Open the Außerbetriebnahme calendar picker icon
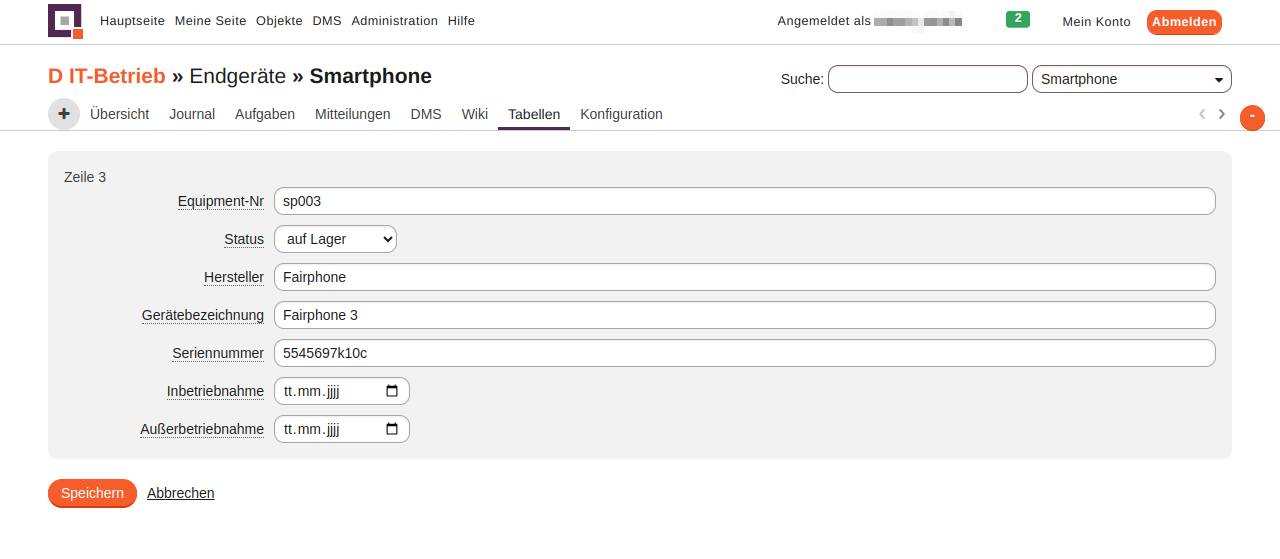Viewport: 1280px width, 559px height. (392, 429)
